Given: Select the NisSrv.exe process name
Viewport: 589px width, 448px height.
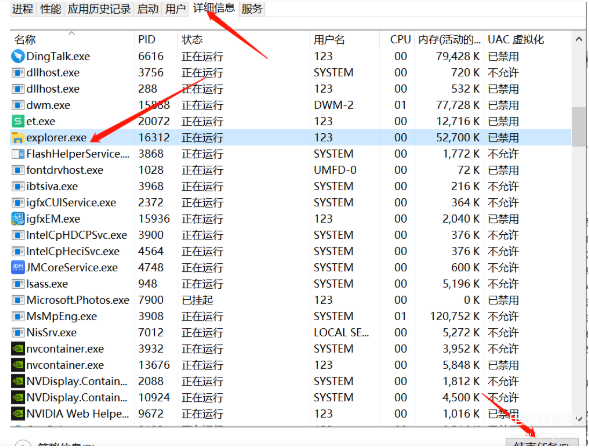Looking at the screenshot, I should point(51,332).
